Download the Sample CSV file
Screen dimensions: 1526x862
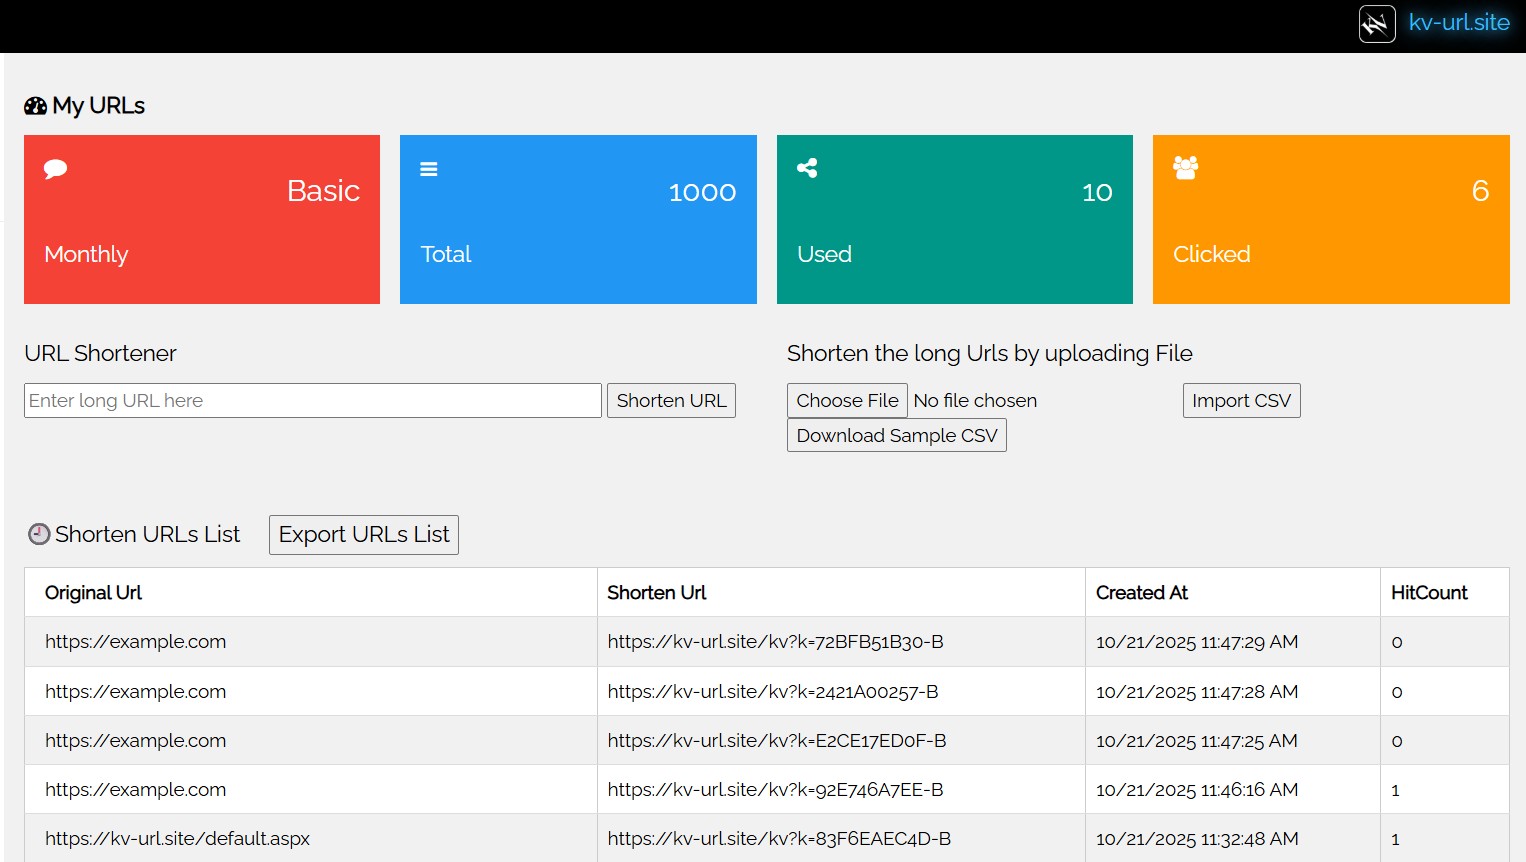pos(896,435)
